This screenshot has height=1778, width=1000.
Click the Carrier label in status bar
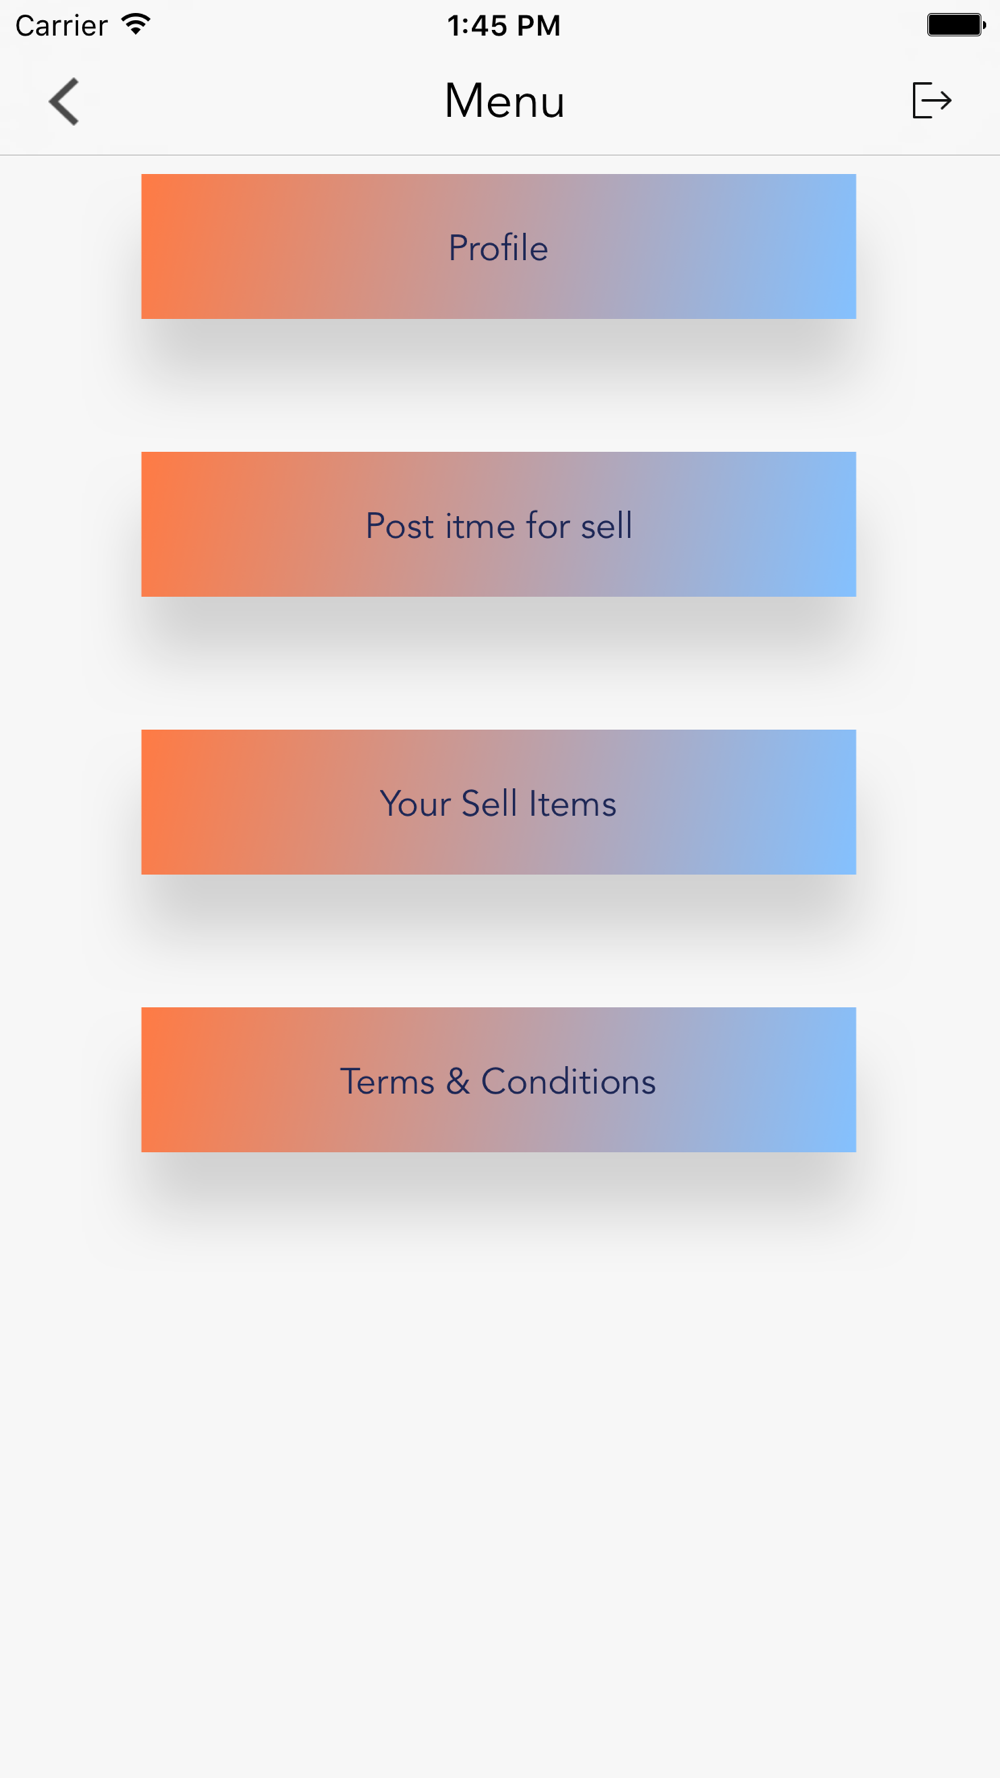click(61, 25)
